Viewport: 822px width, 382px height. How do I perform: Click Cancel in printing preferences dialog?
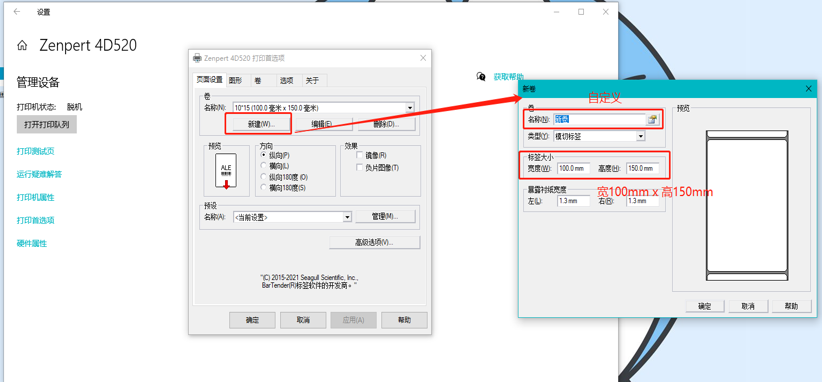[x=303, y=320]
